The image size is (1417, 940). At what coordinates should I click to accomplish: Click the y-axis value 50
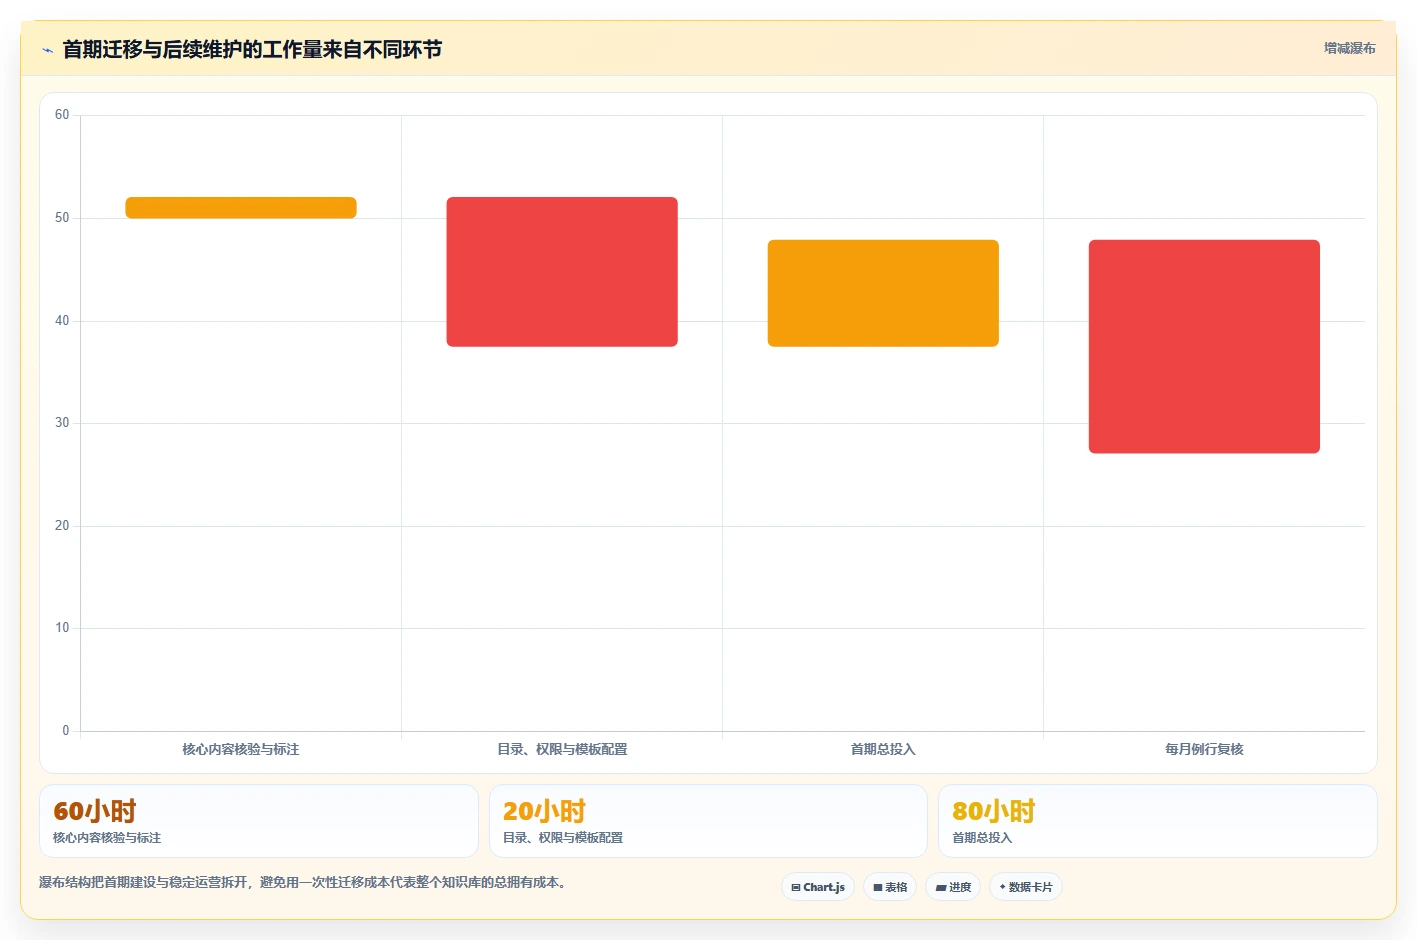coord(62,218)
